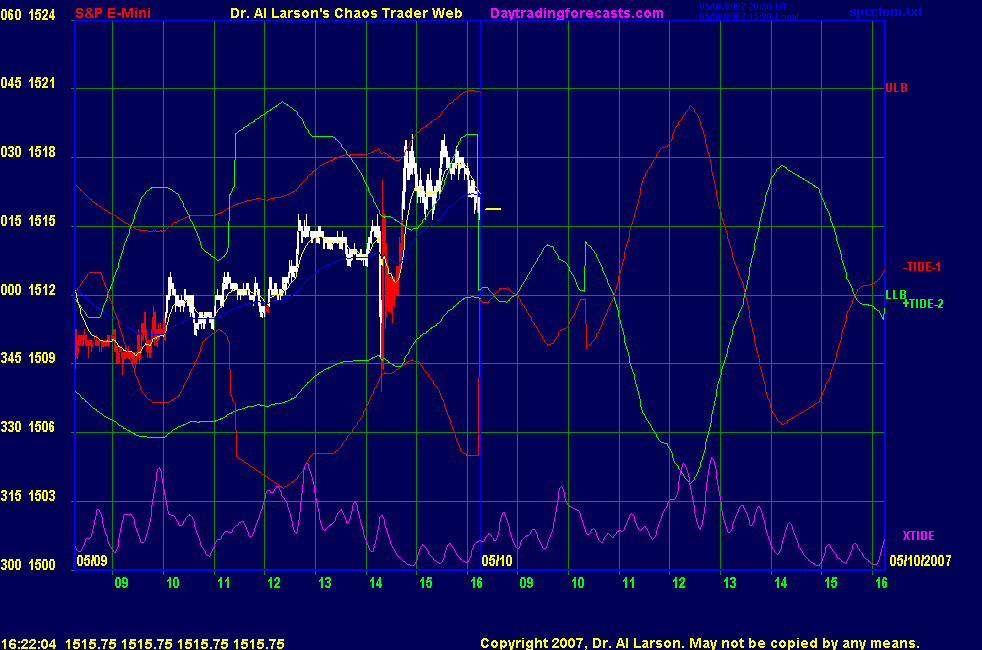Image resolution: width=982 pixels, height=650 pixels.
Task: Click the 1506 price axis label
Action: [43, 428]
